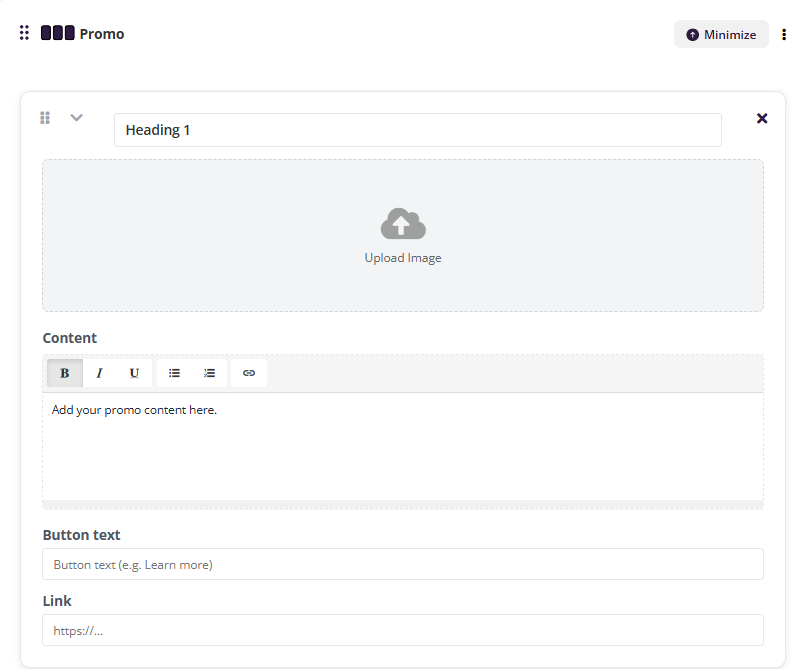Click the three-column Promo block icon
Image resolution: width=803 pixels, height=669 pixels.
pyautogui.click(x=57, y=33)
